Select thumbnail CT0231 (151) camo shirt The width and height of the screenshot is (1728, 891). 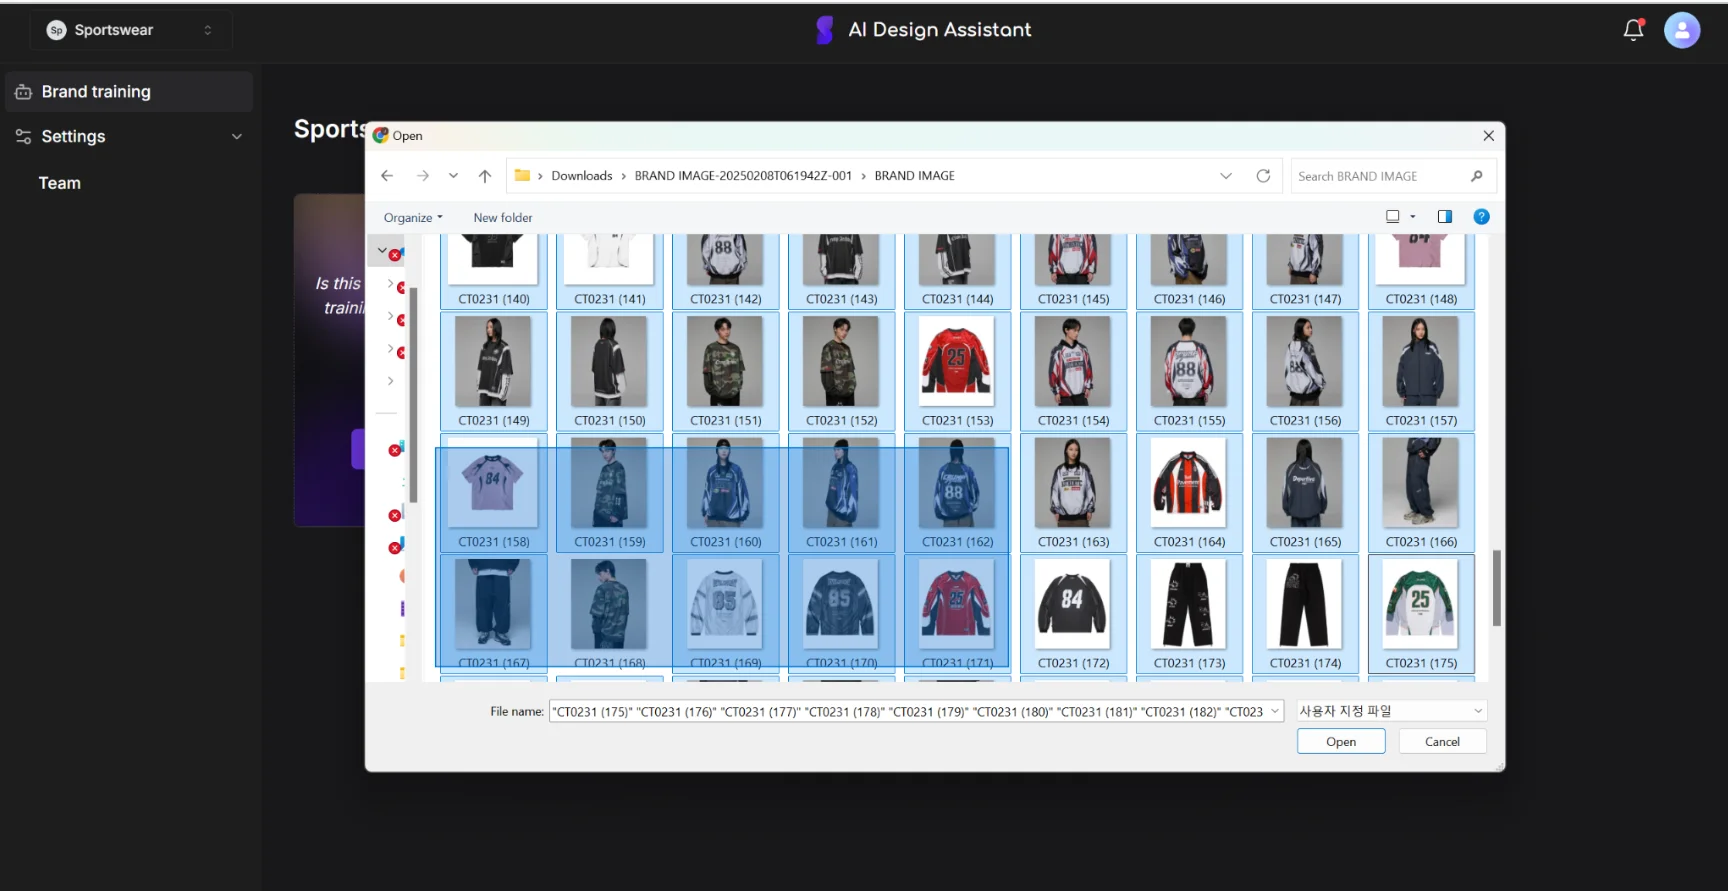pos(726,371)
